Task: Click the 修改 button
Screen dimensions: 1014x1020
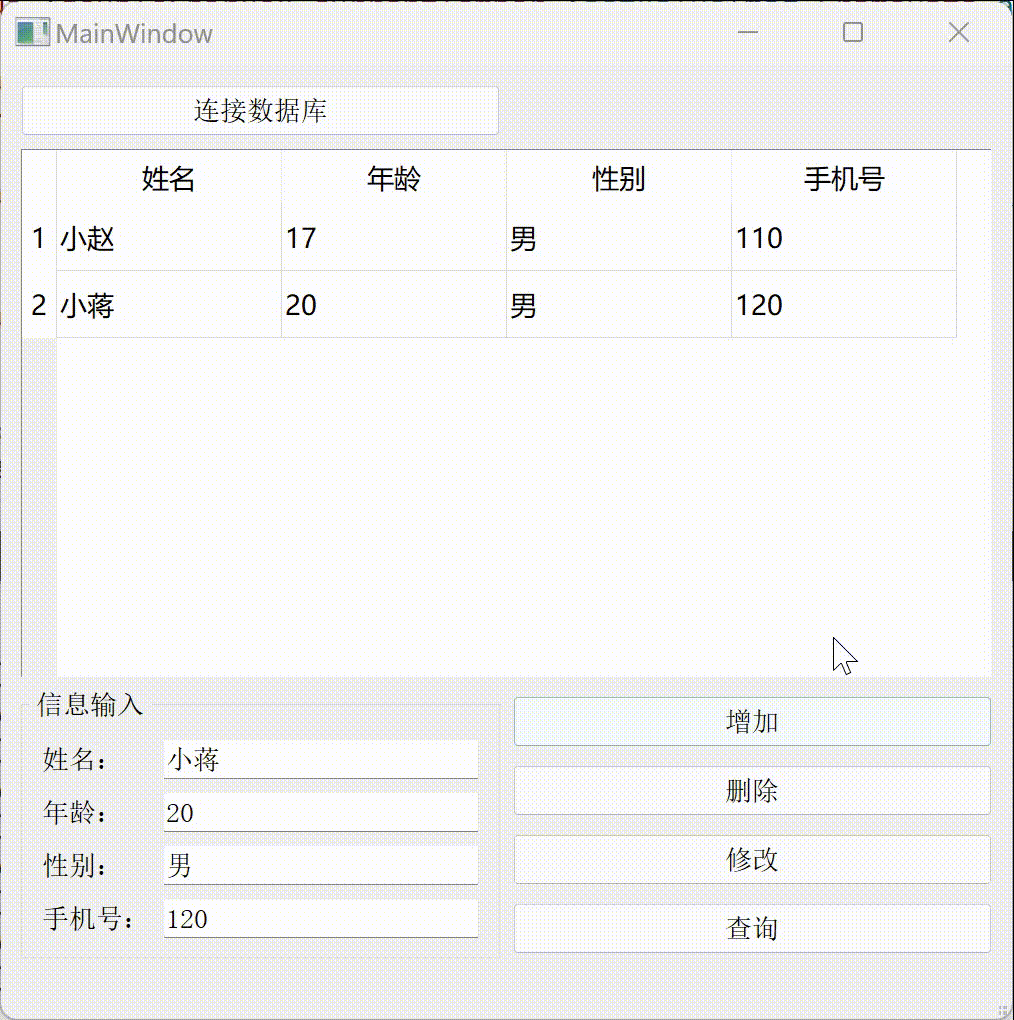Action: click(752, 859)
